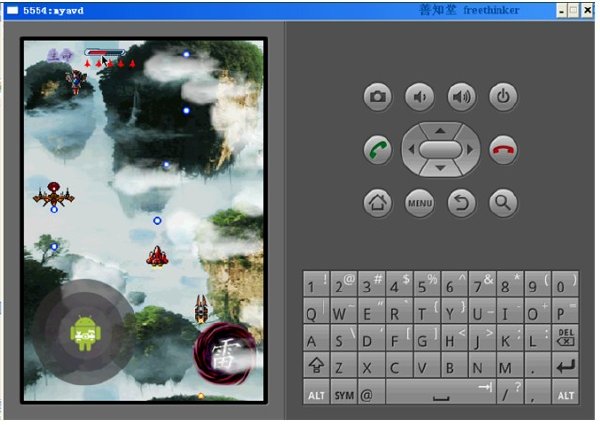Click the S key

tap(344, 337)
